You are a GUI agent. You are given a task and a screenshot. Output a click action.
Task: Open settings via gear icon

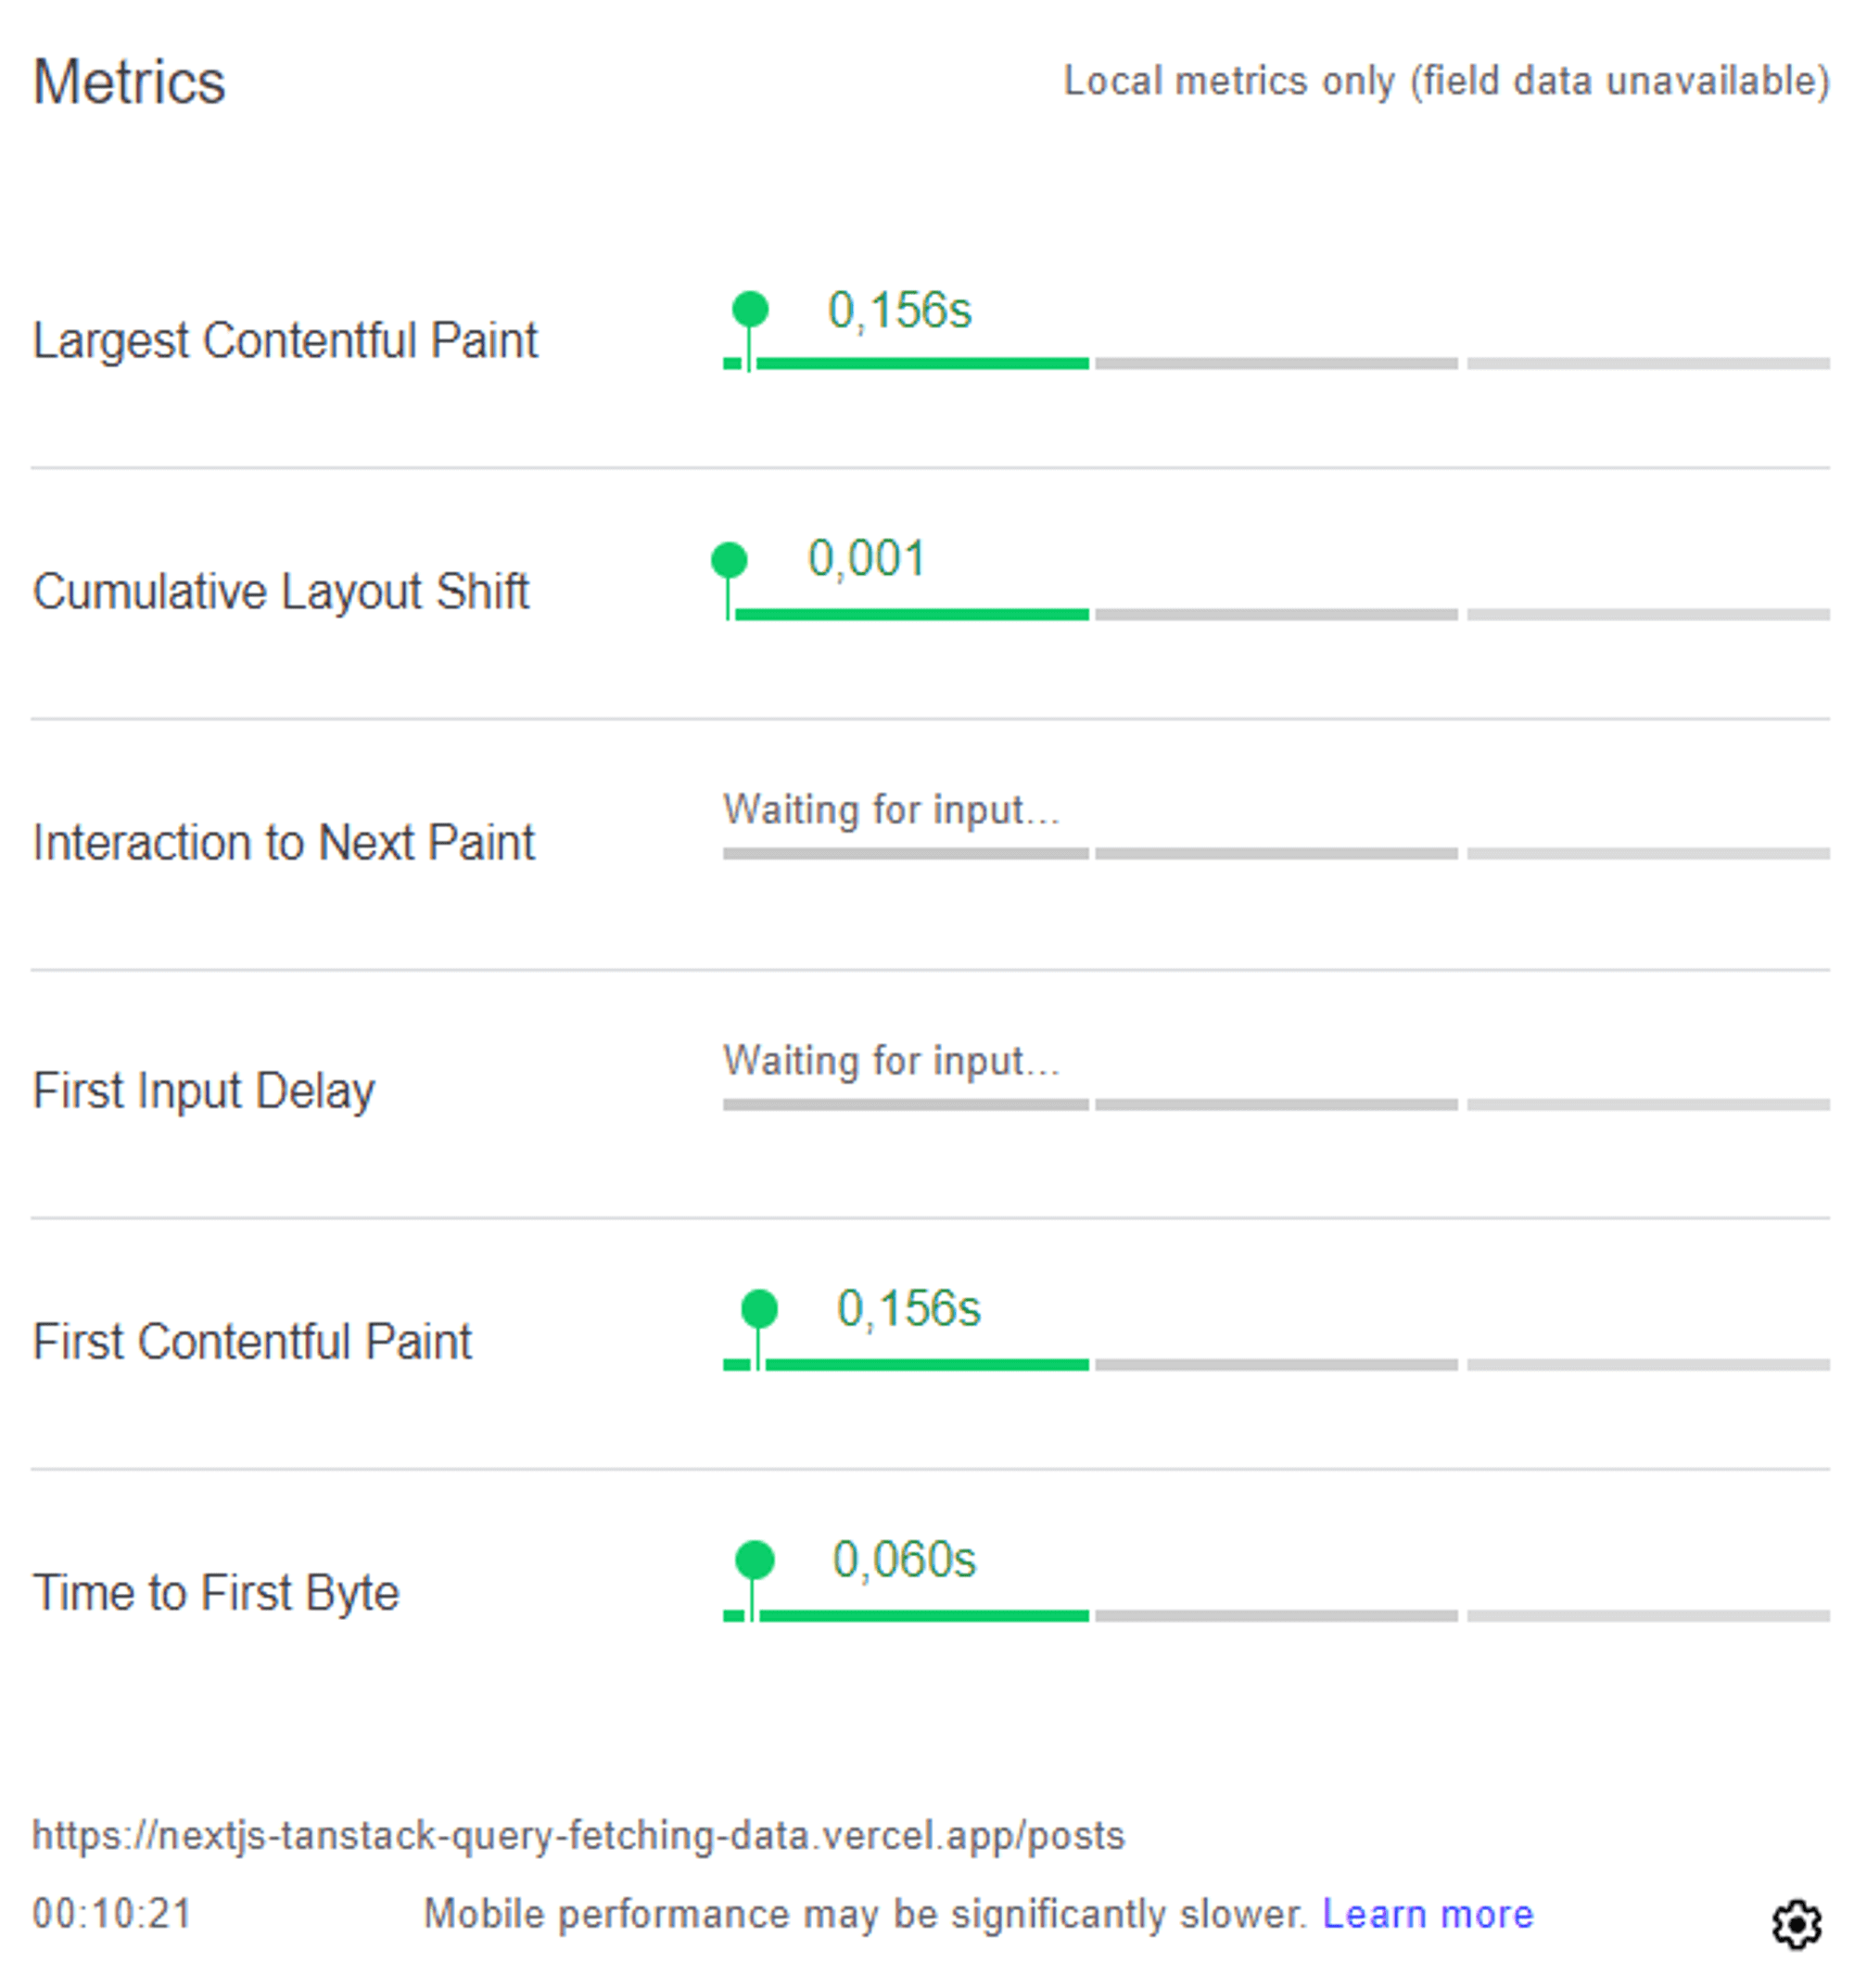pos(1796,1925)
